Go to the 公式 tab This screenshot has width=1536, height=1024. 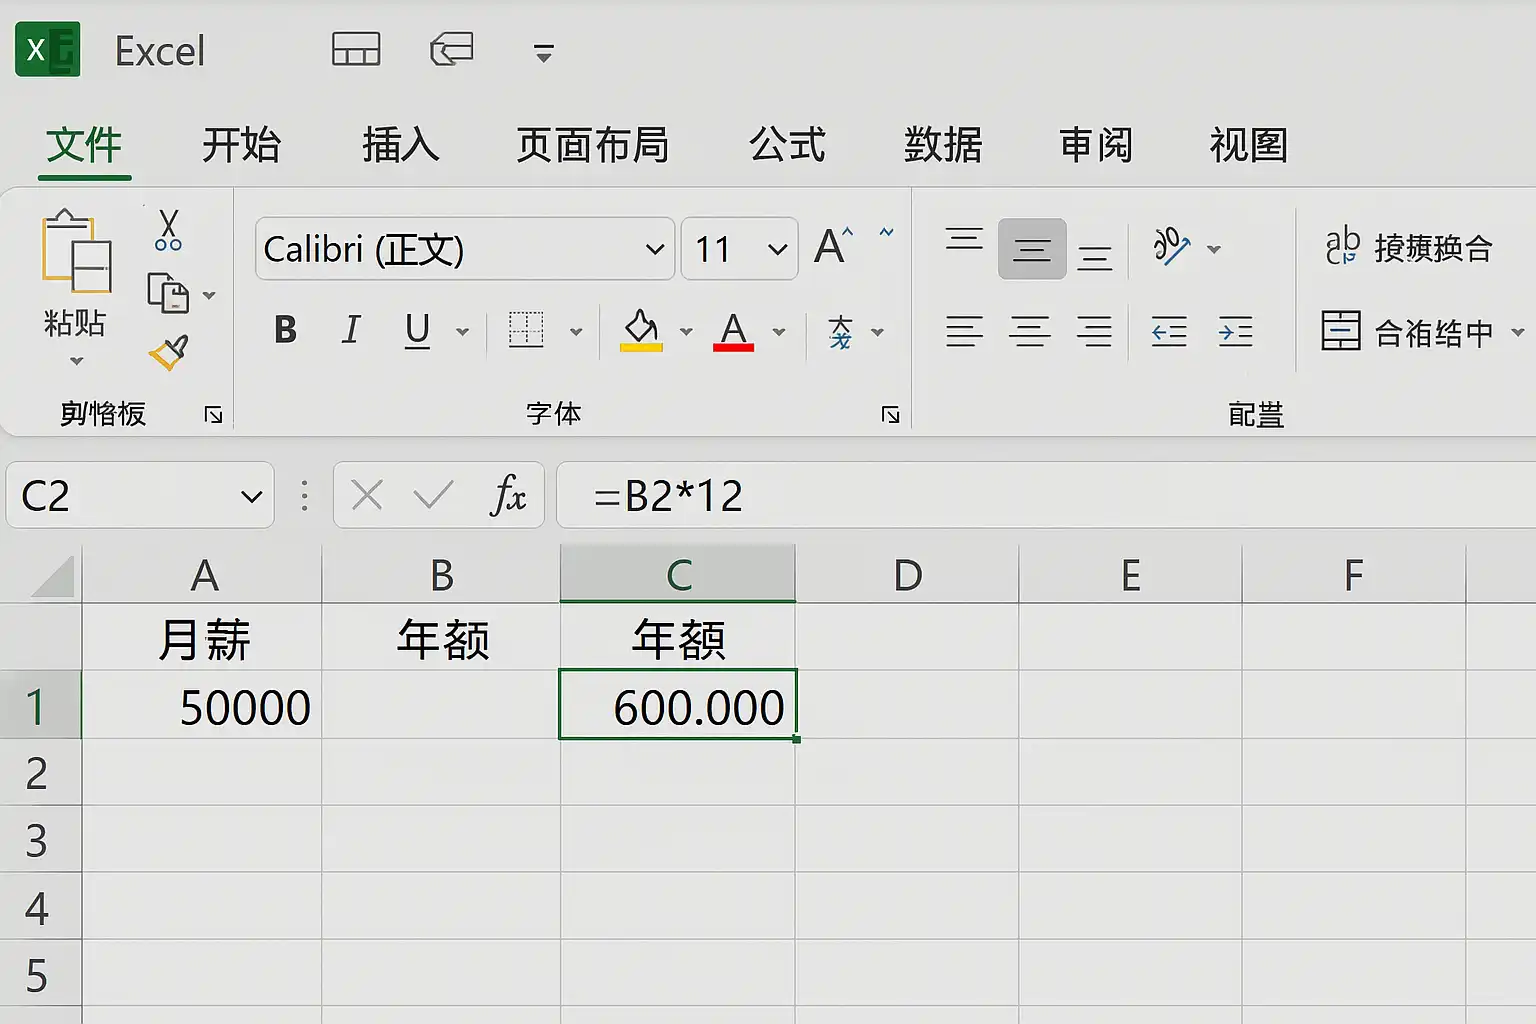tap(788, 145)
